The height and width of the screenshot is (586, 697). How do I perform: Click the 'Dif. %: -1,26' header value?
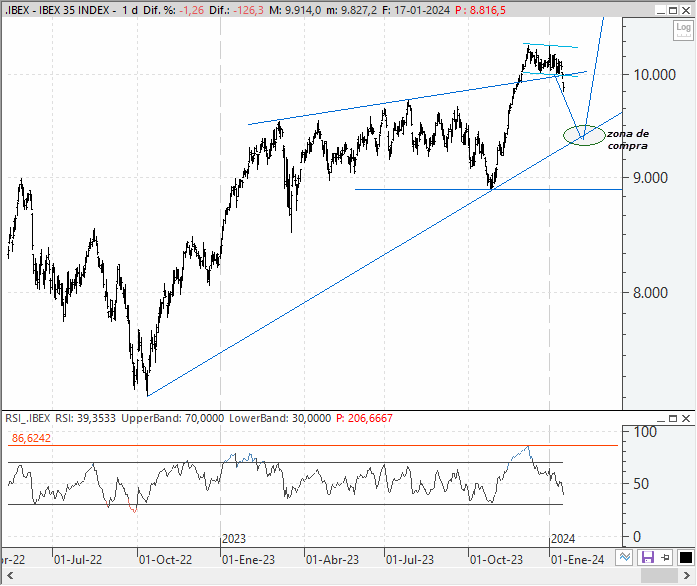click(x=173, y=10)
